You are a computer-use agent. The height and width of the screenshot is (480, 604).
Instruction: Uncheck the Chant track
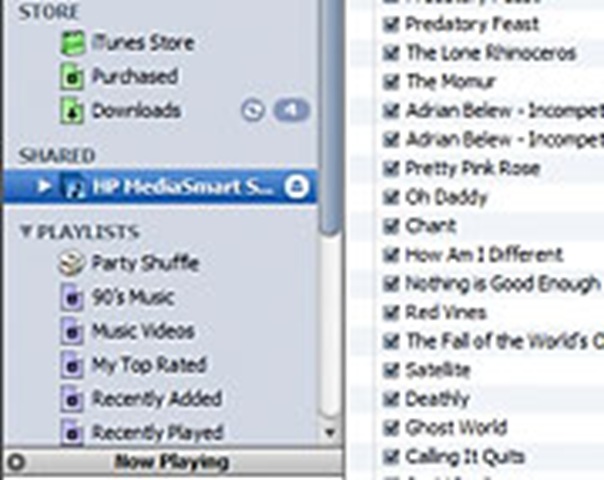(x=391, y=226)
